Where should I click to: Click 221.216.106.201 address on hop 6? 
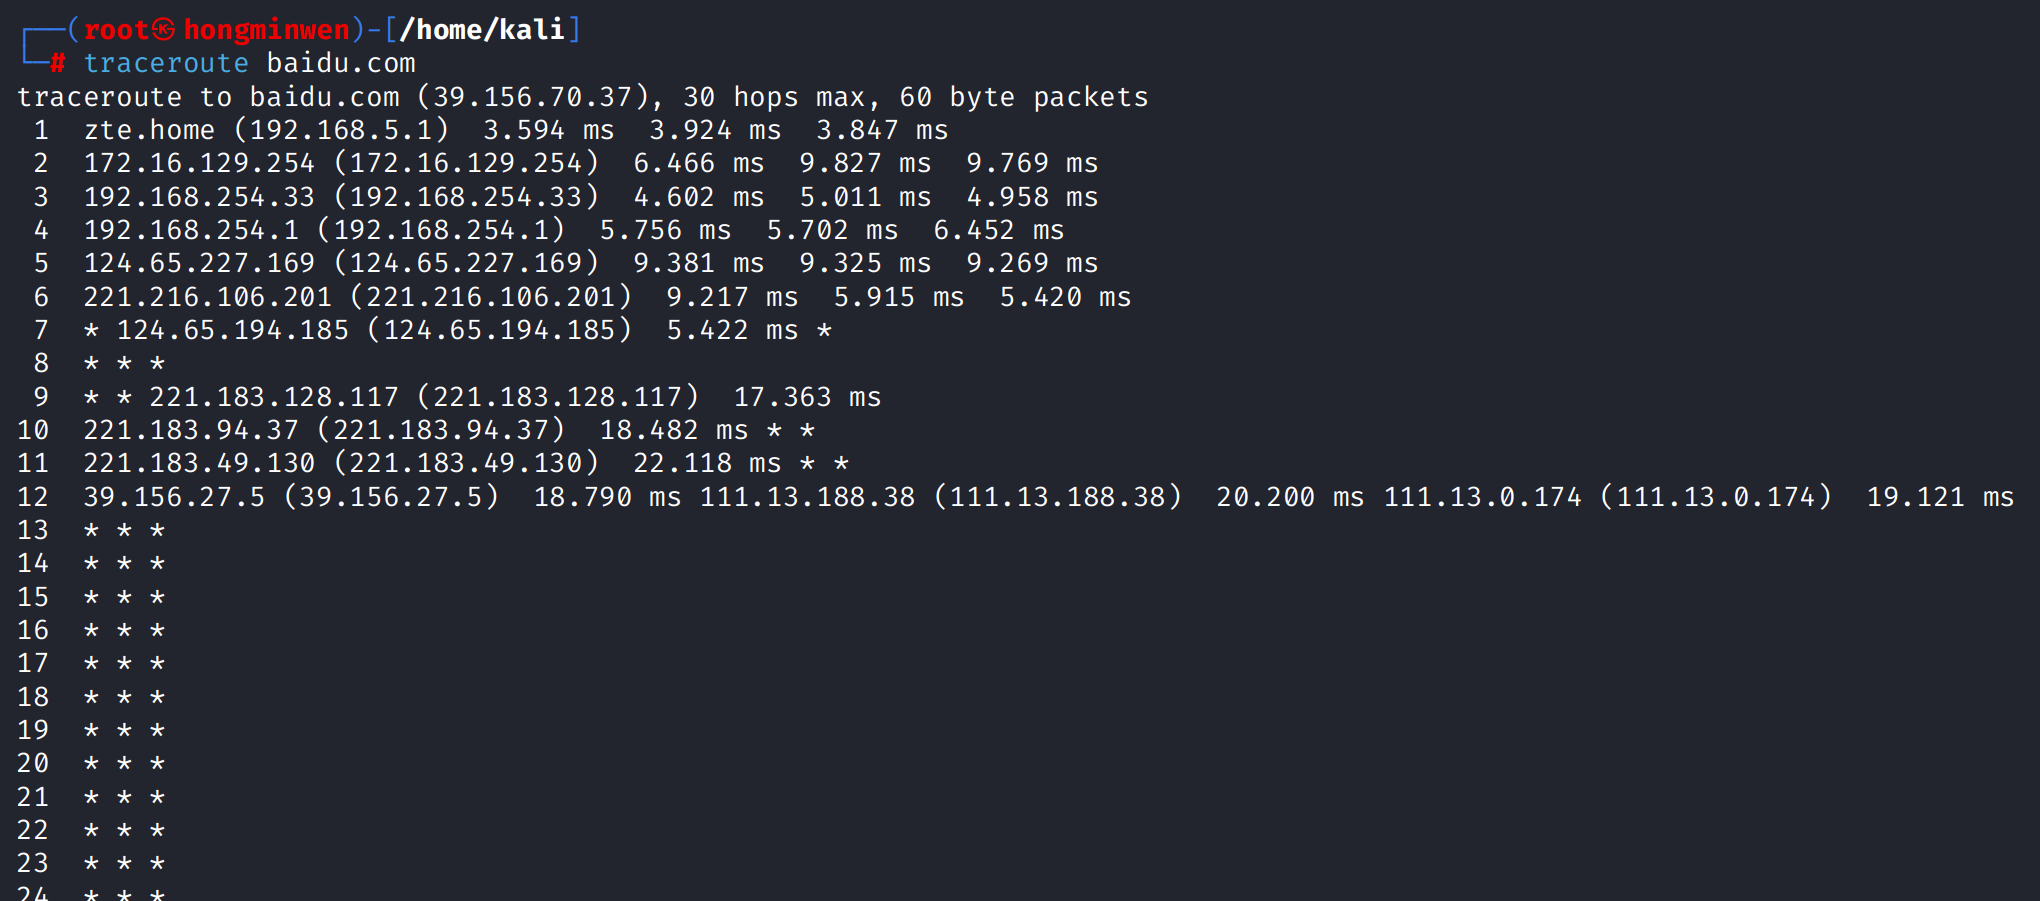[x=207, y=297]
